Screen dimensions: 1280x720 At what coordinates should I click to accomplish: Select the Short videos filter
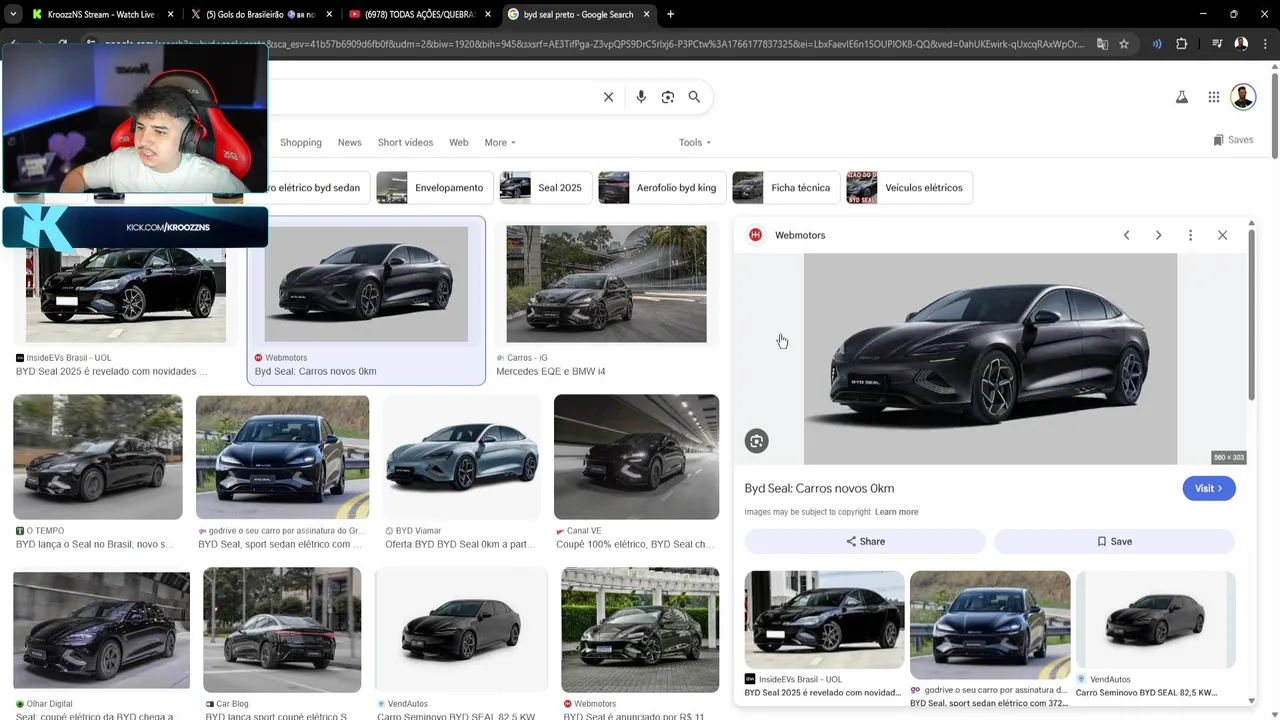405,142
